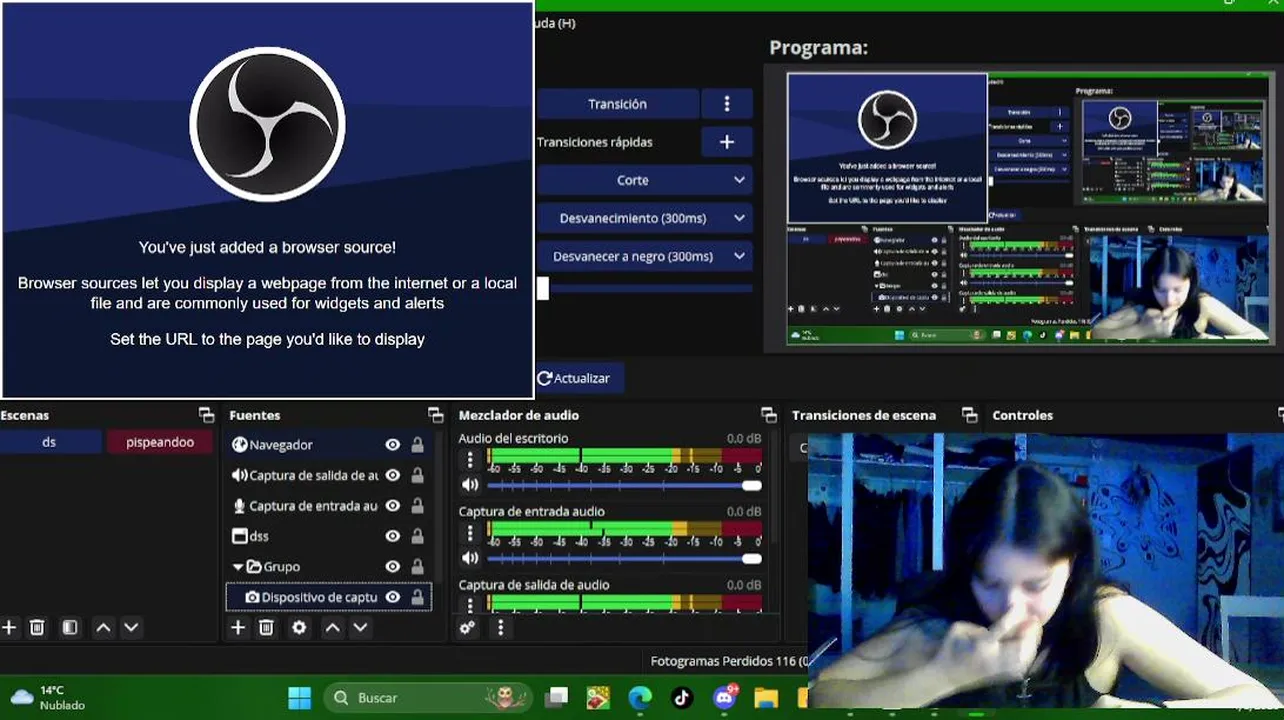
Task: Lock the dss source
Action: pyautogui.click(x=418, y=536)
